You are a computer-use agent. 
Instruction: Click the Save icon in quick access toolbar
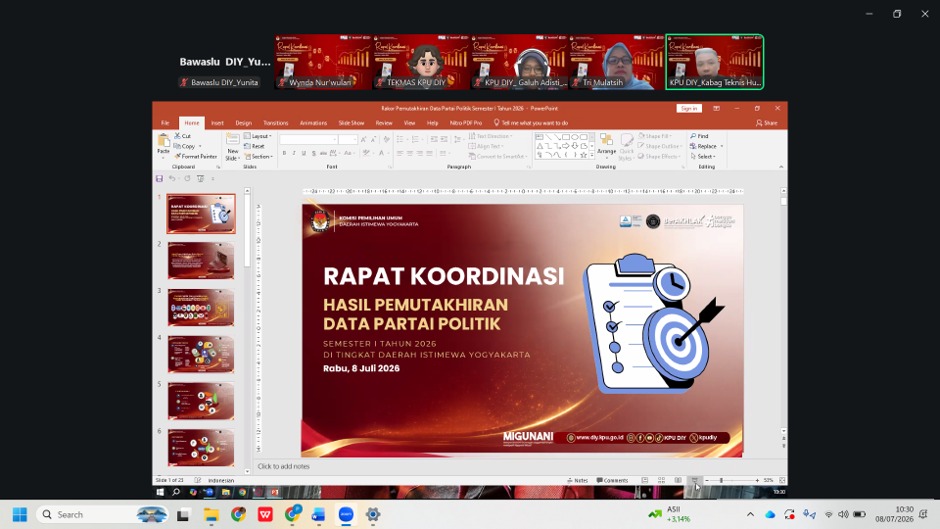point(159,179)
